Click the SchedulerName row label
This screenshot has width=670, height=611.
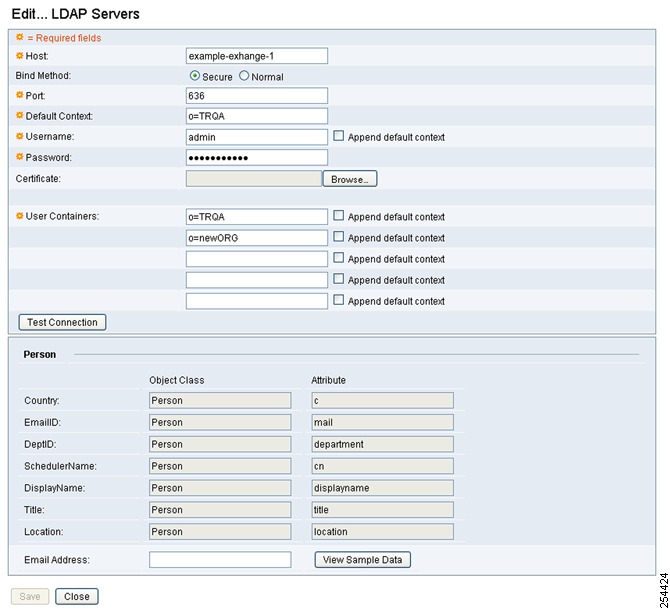click(61, 466)
